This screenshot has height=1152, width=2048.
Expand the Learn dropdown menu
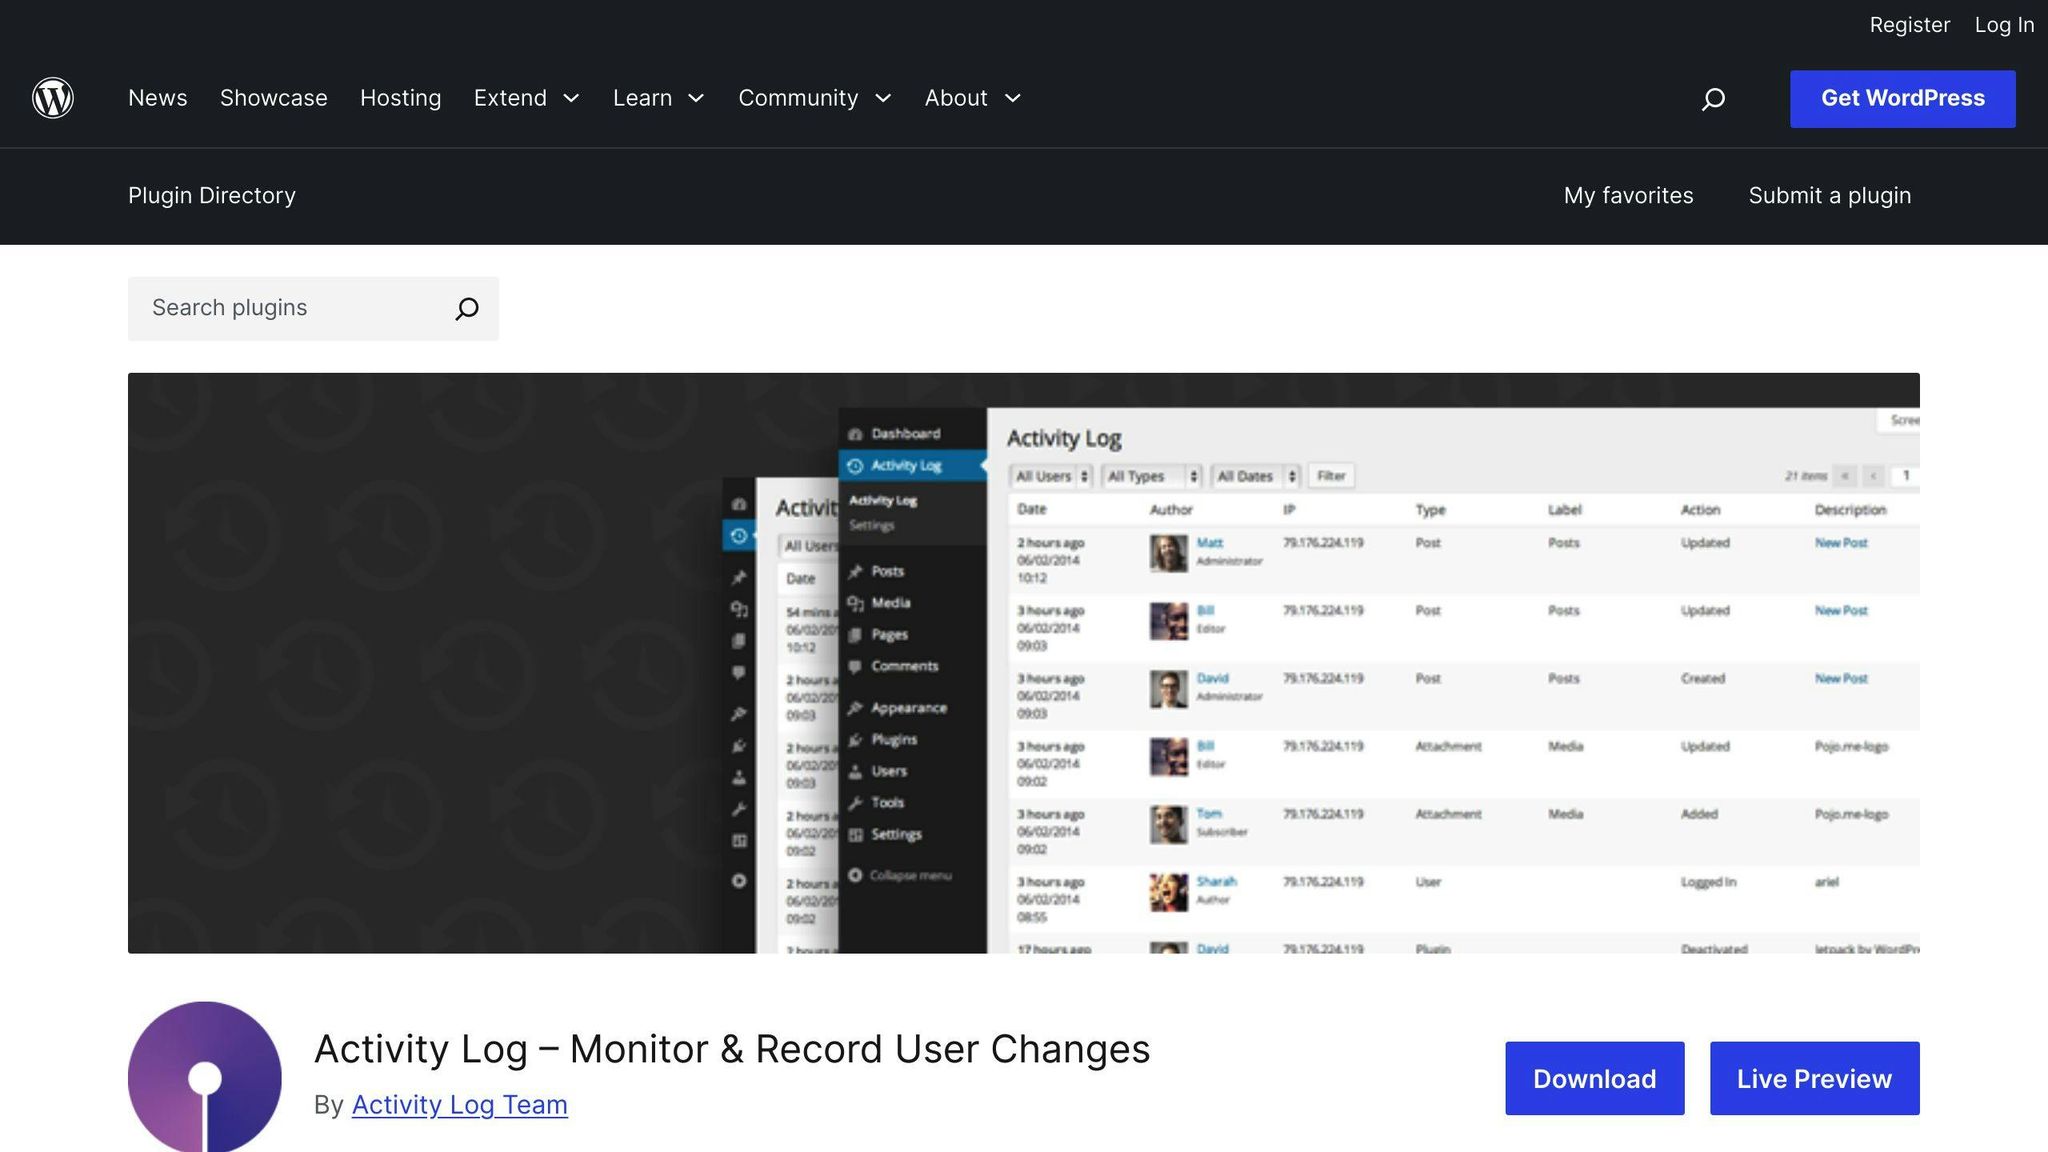tap(659, 98)
